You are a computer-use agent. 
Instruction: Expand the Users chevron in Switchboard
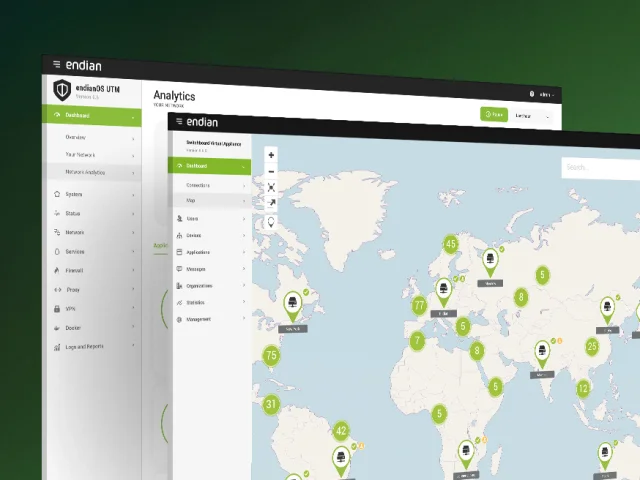coord(244,219)
